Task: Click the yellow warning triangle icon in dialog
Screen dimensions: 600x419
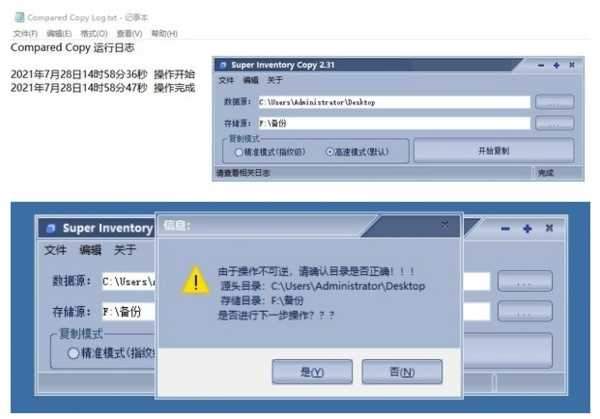Action: (x=196, y=281)
